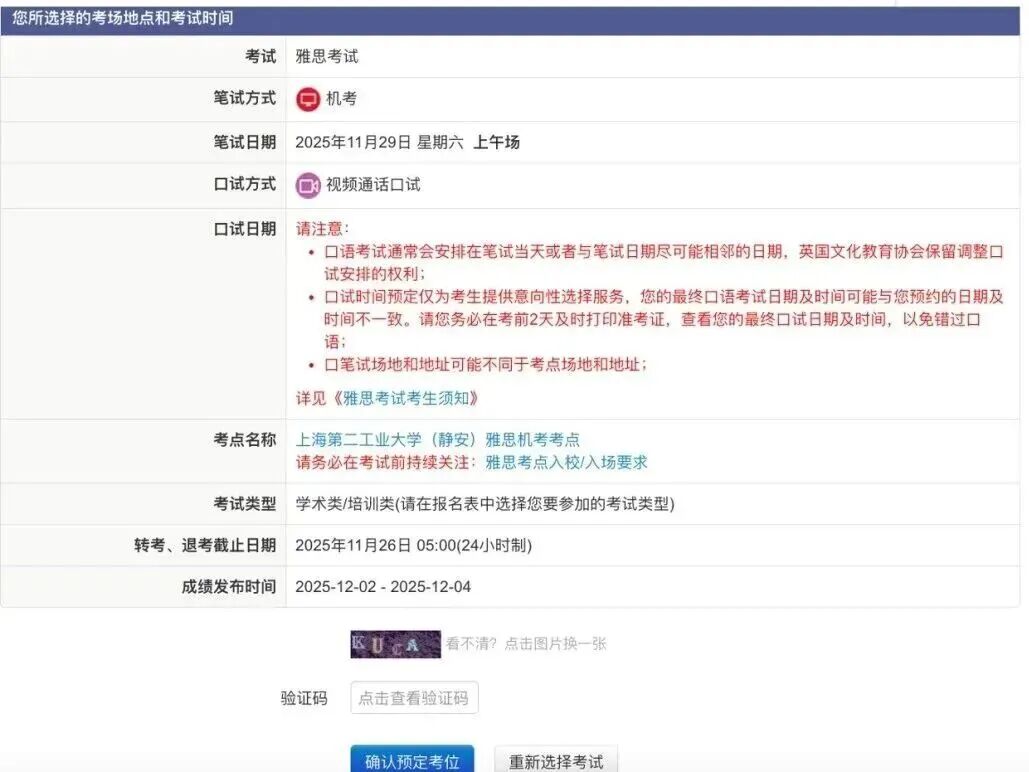
Task: Click the 雅思考试 exam name text
Action: tap(327, 56)
